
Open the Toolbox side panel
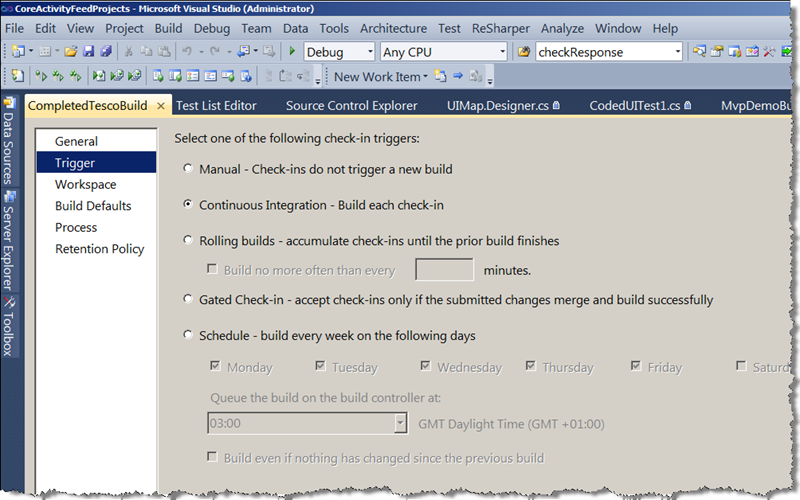9,326
